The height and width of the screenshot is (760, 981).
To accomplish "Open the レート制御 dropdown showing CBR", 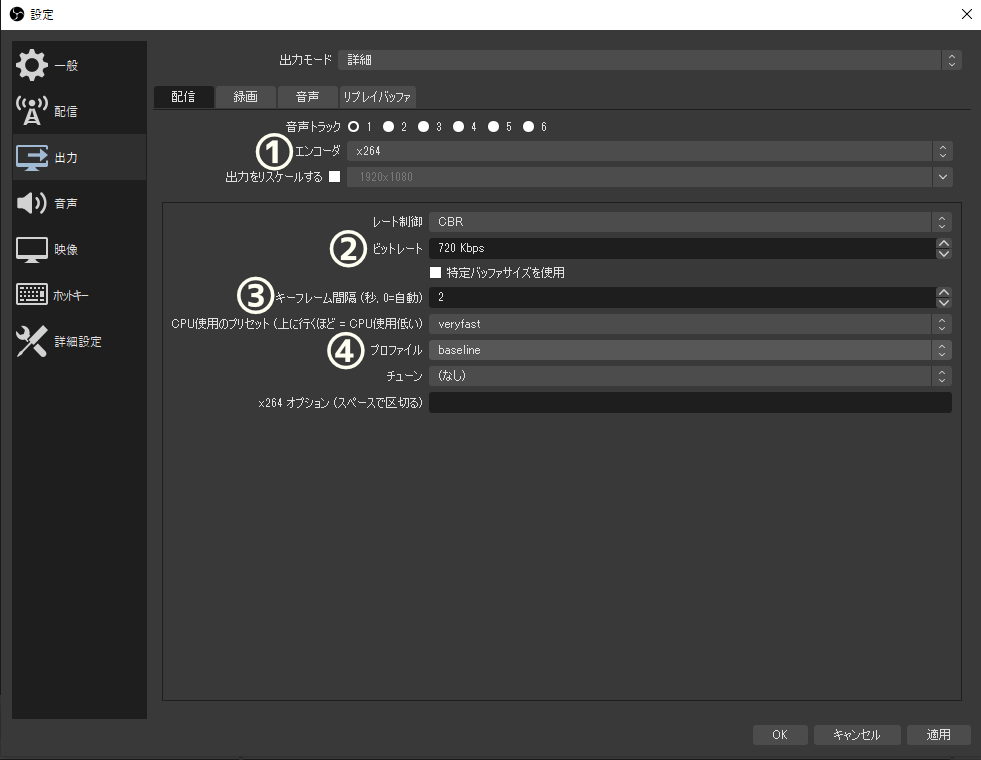I will (x=691, y=221).
